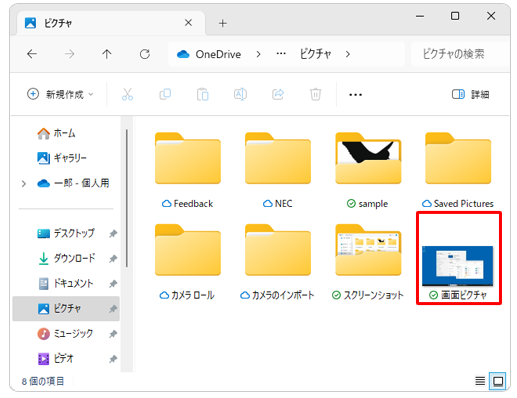This screenshot has height=398, width=517.
Task: Select the Saved Pictures folder
Action: point(458,171)
